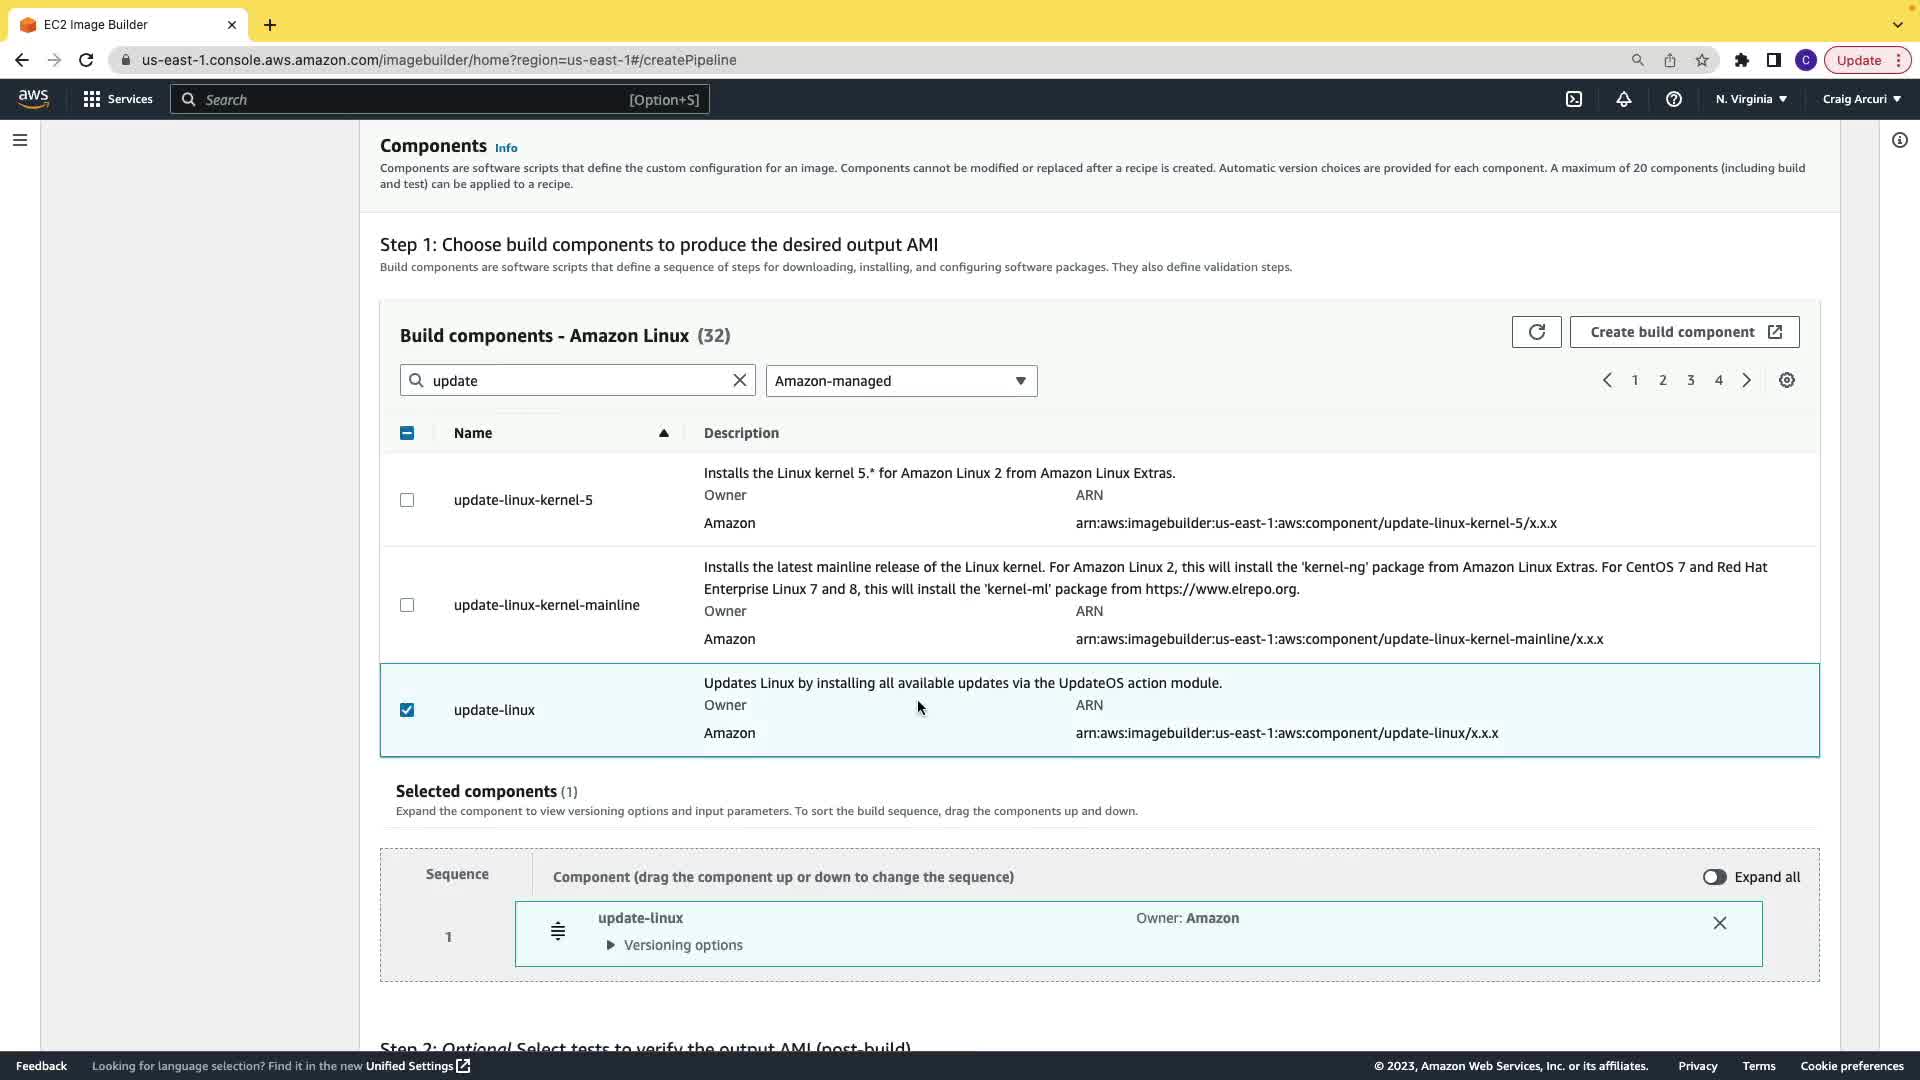Refresh the build components list
1920x1080 pixels.
(1536, 332)
